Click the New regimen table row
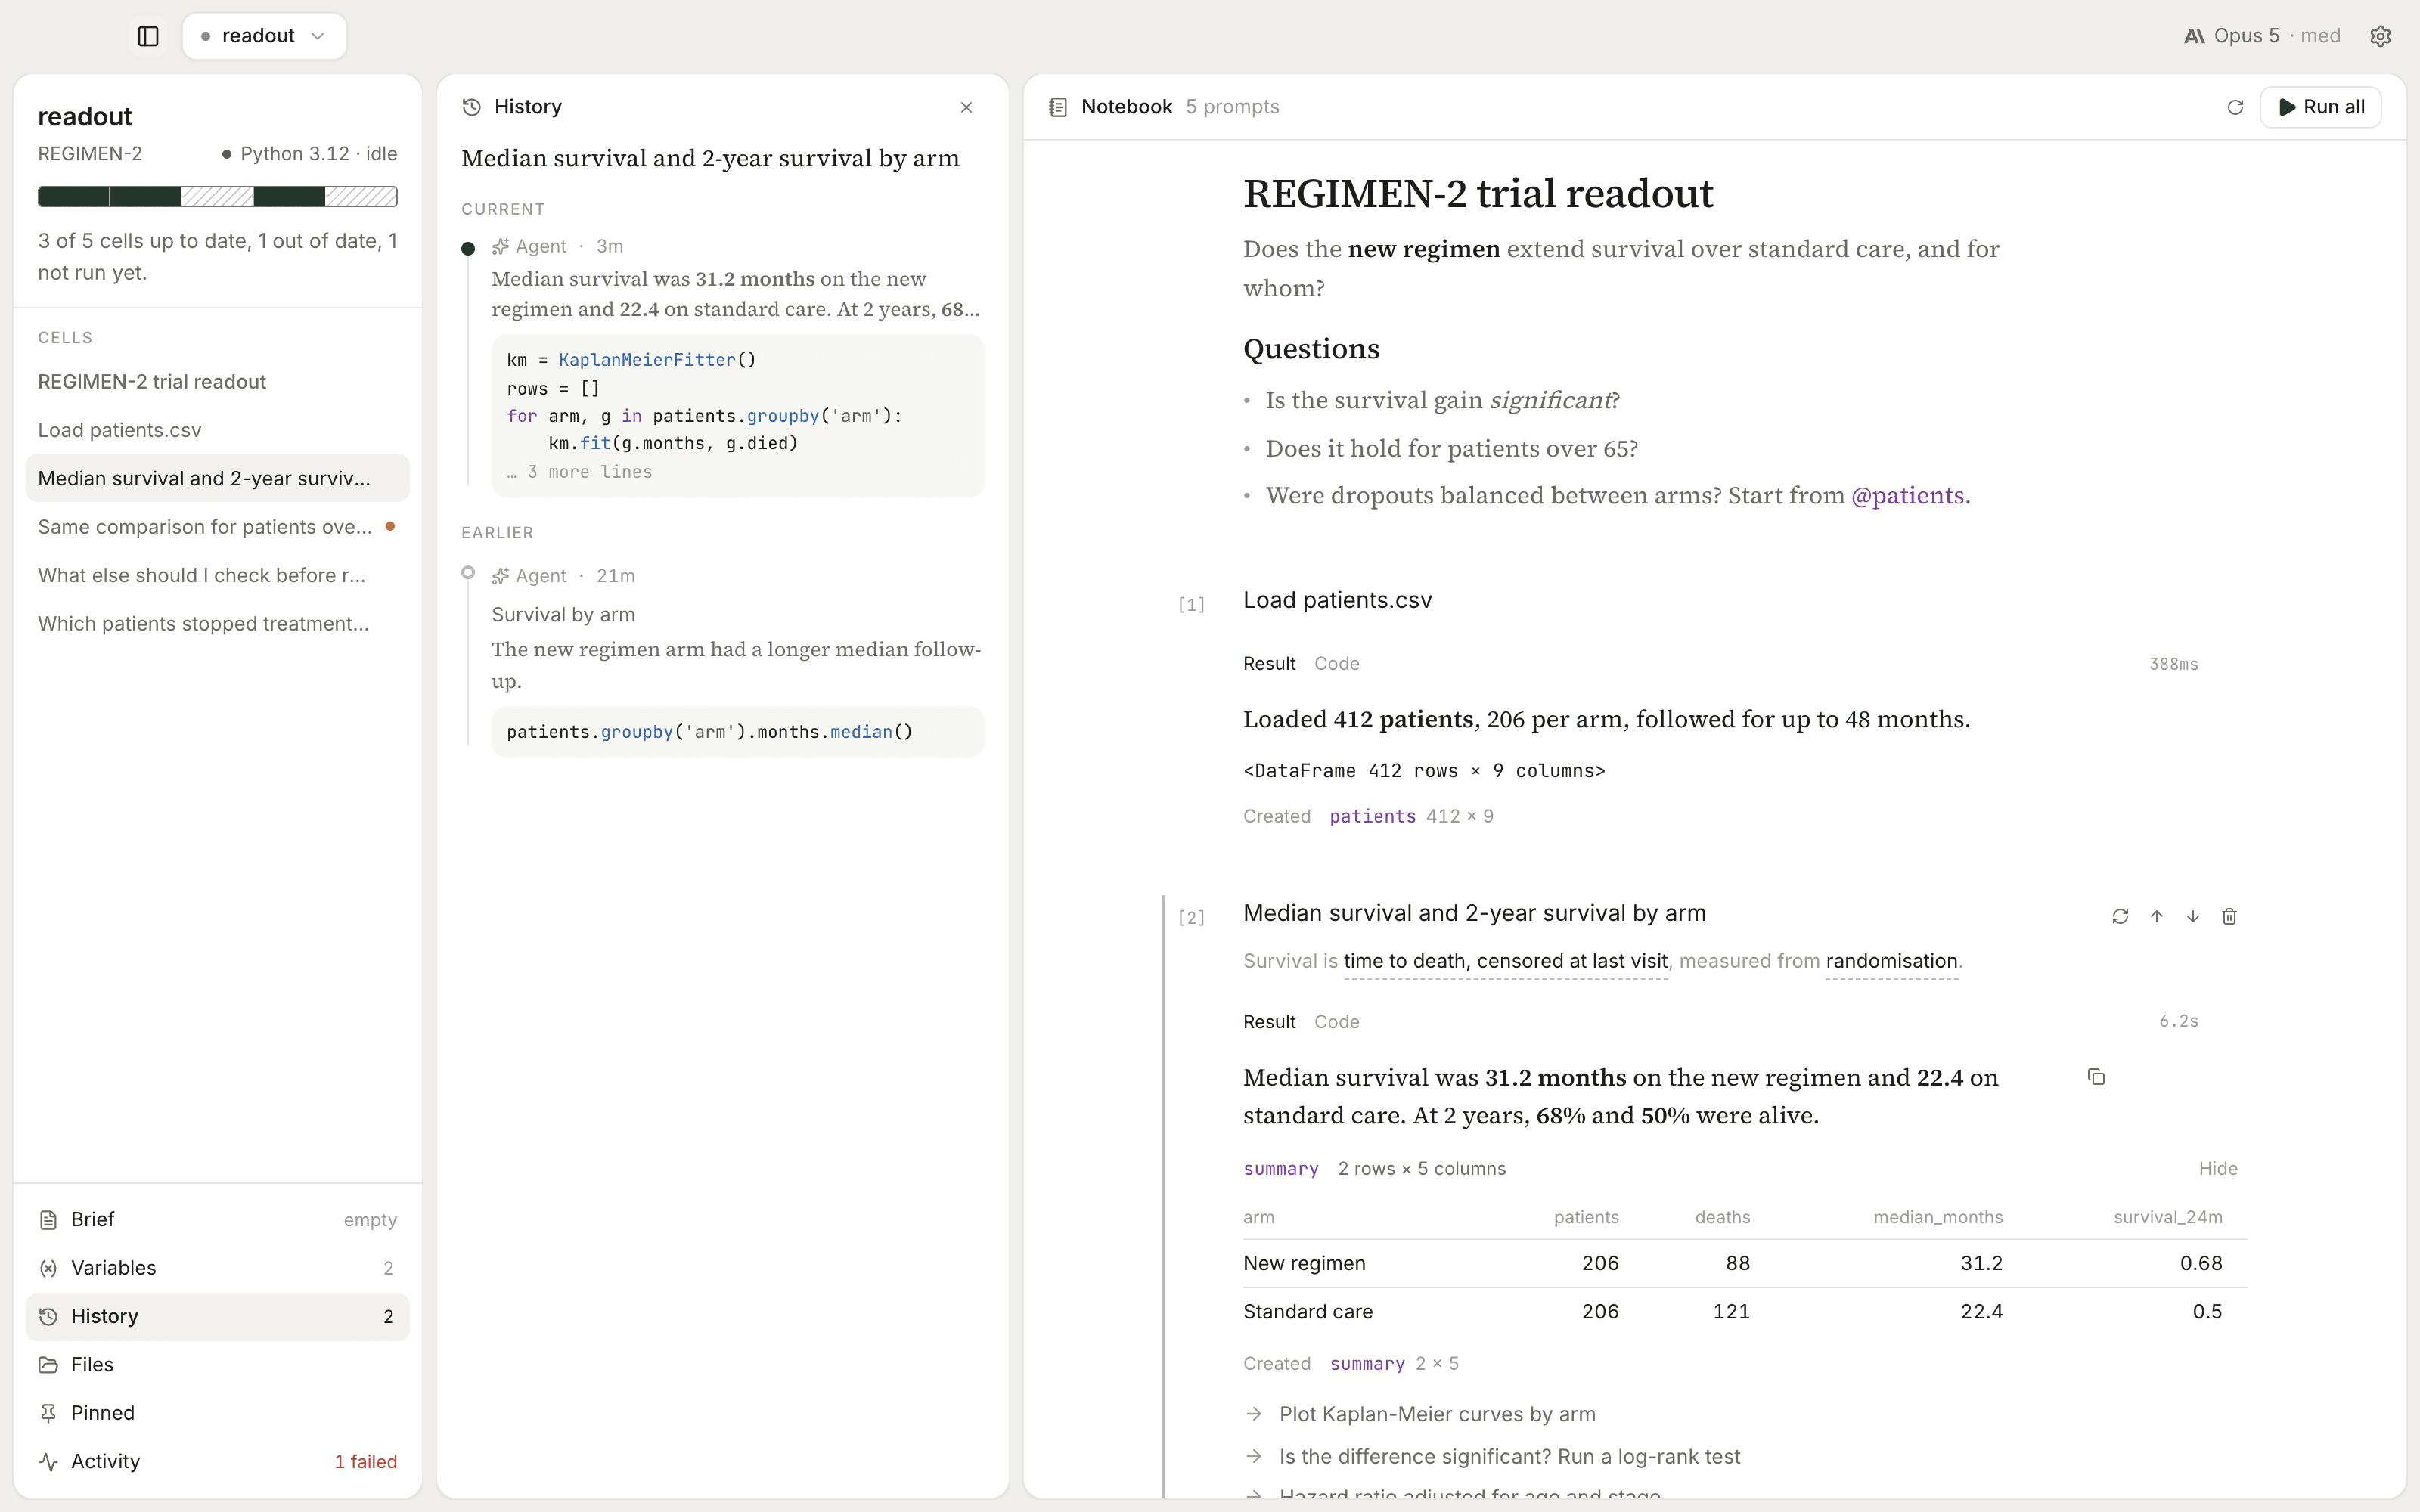The height and width of the screenshot is (1512, 2420). pos(1744,1264)
